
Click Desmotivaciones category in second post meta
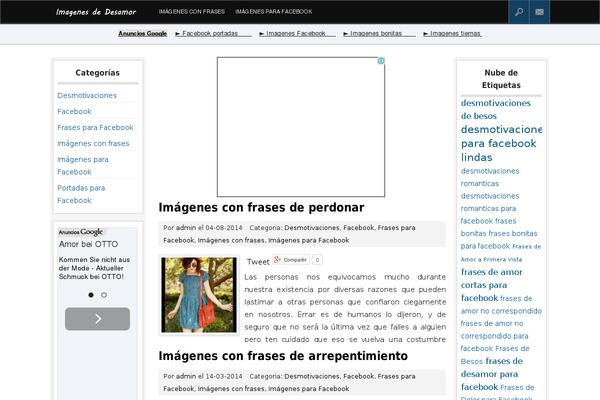coord(311,376)
